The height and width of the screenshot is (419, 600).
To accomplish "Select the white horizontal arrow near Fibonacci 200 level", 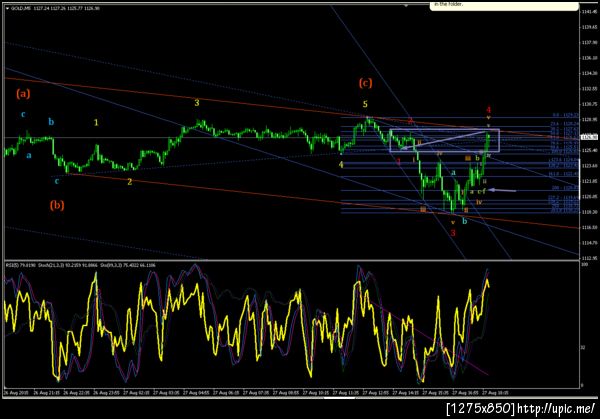I will pyautogui.click(x=503, y=190).
